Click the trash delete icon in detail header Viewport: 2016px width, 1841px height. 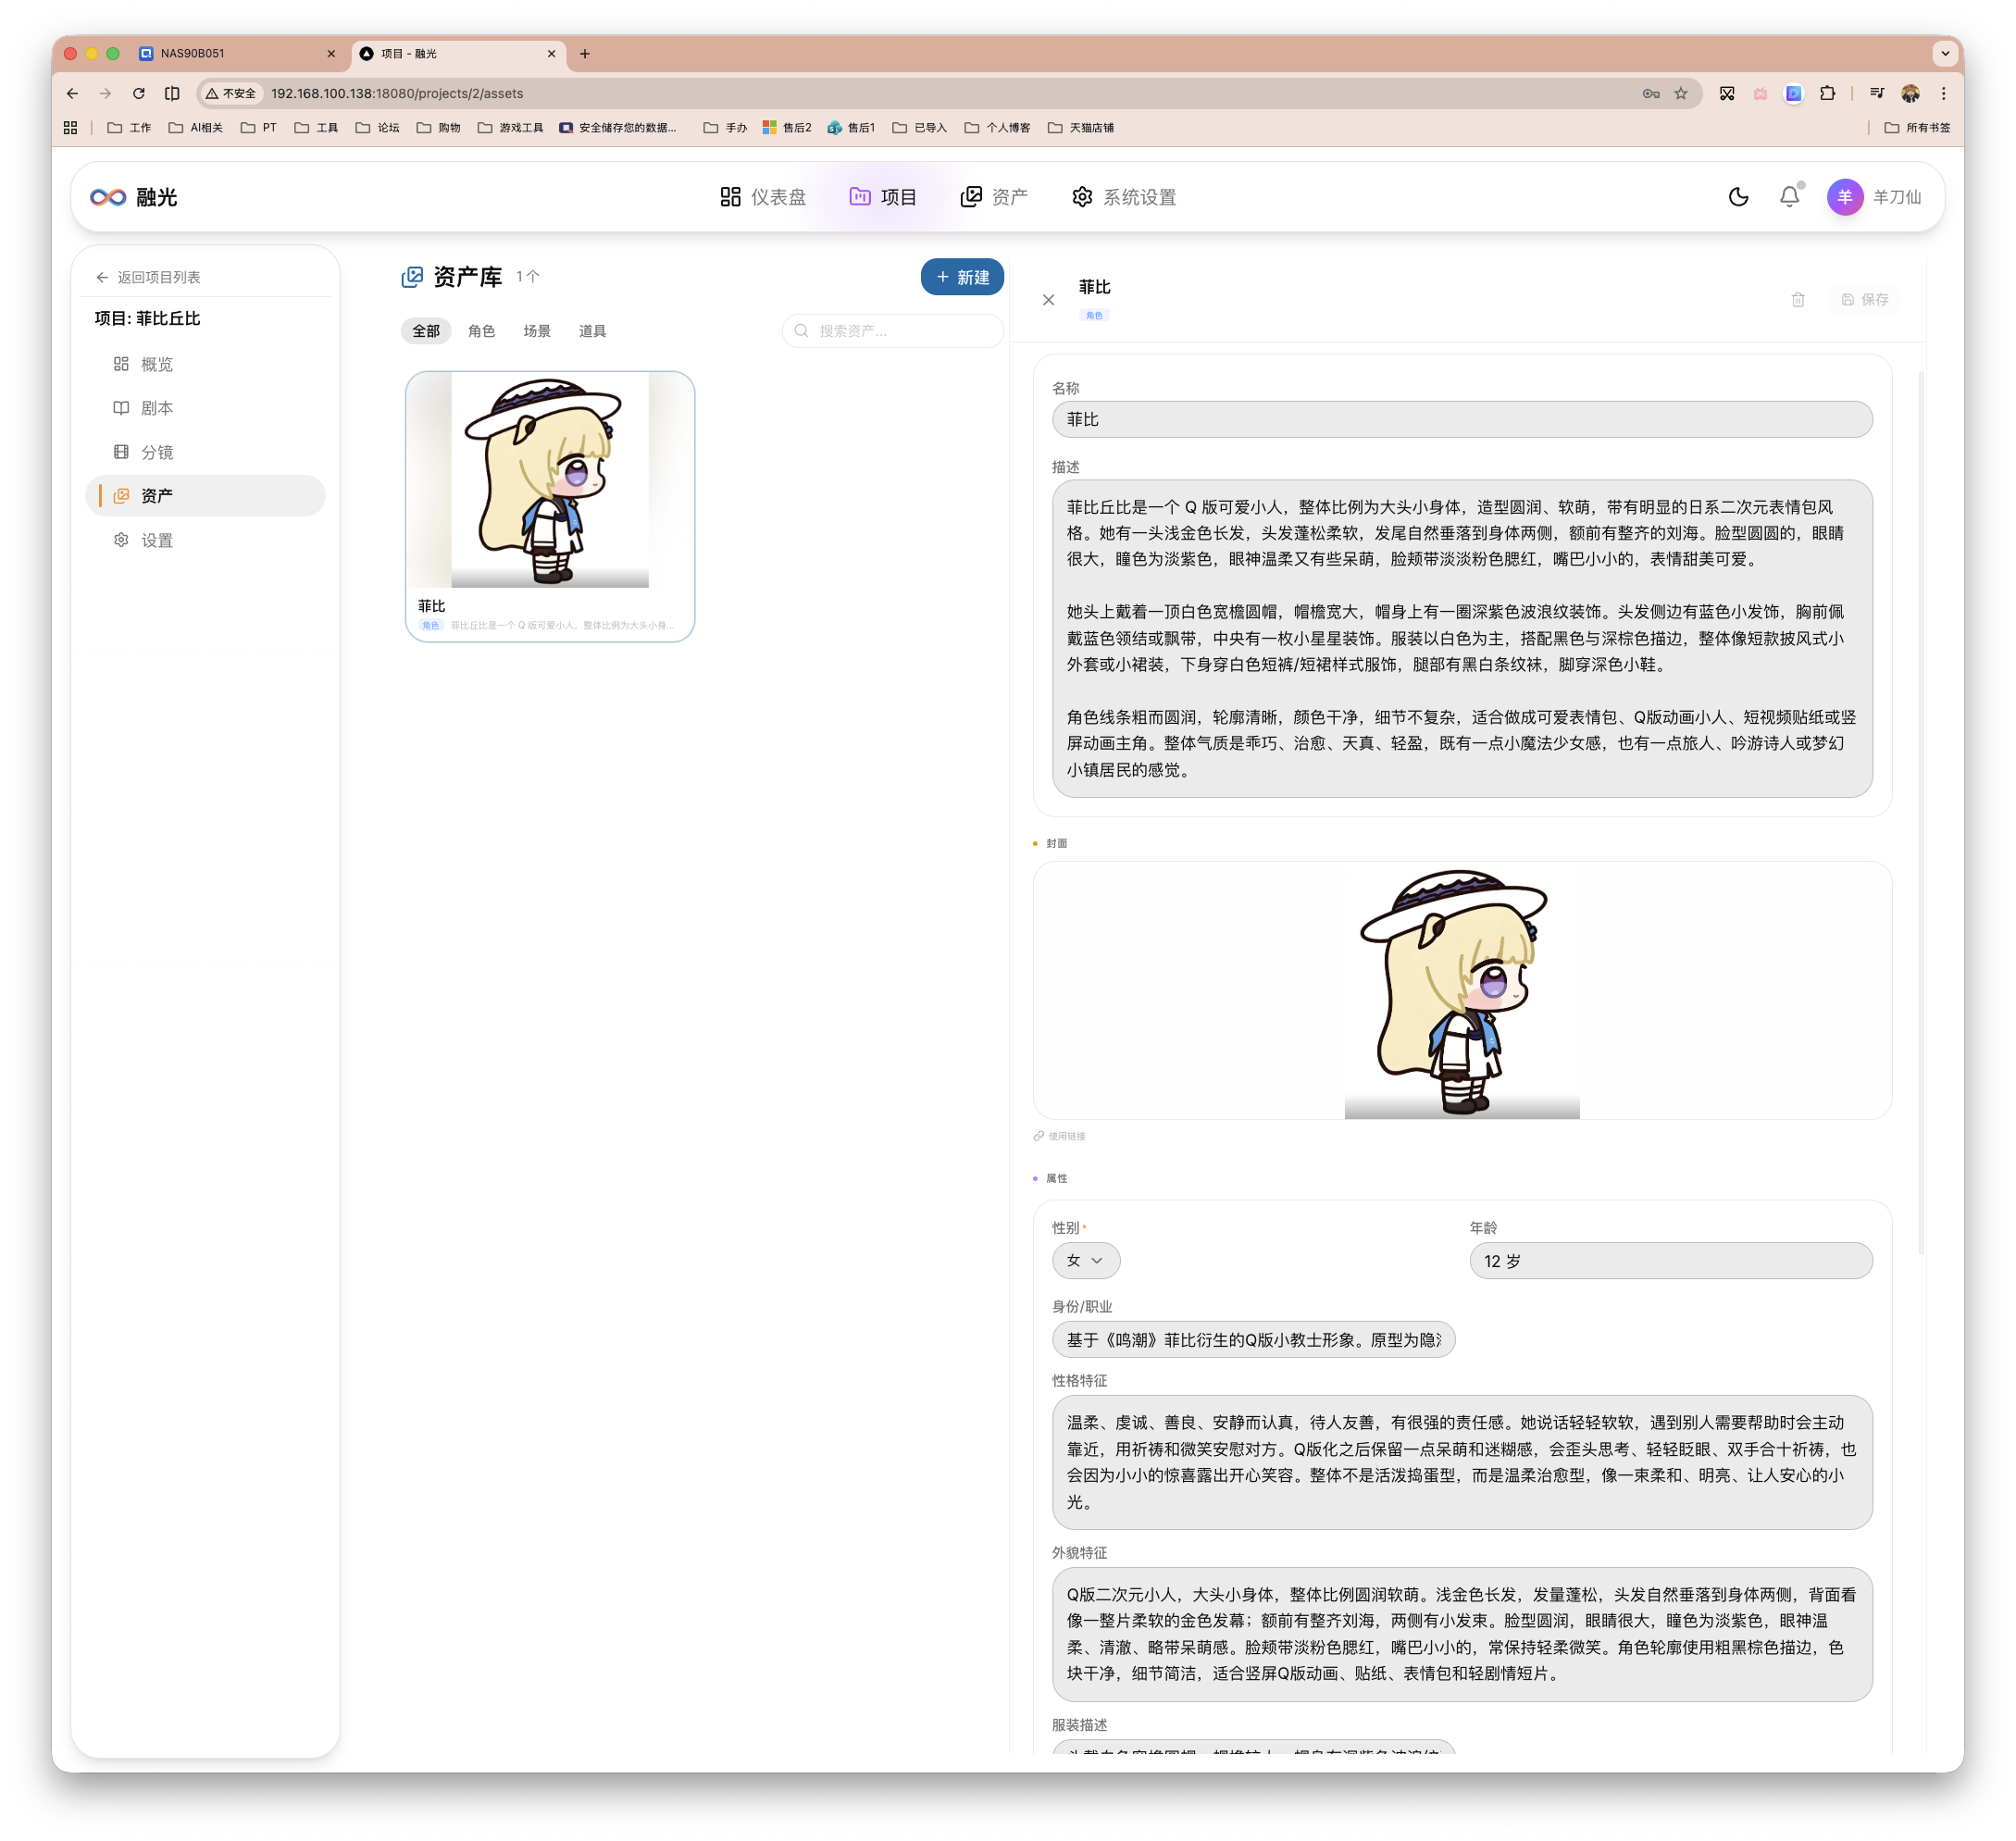pyautogui.click(x=1798, y=300)
